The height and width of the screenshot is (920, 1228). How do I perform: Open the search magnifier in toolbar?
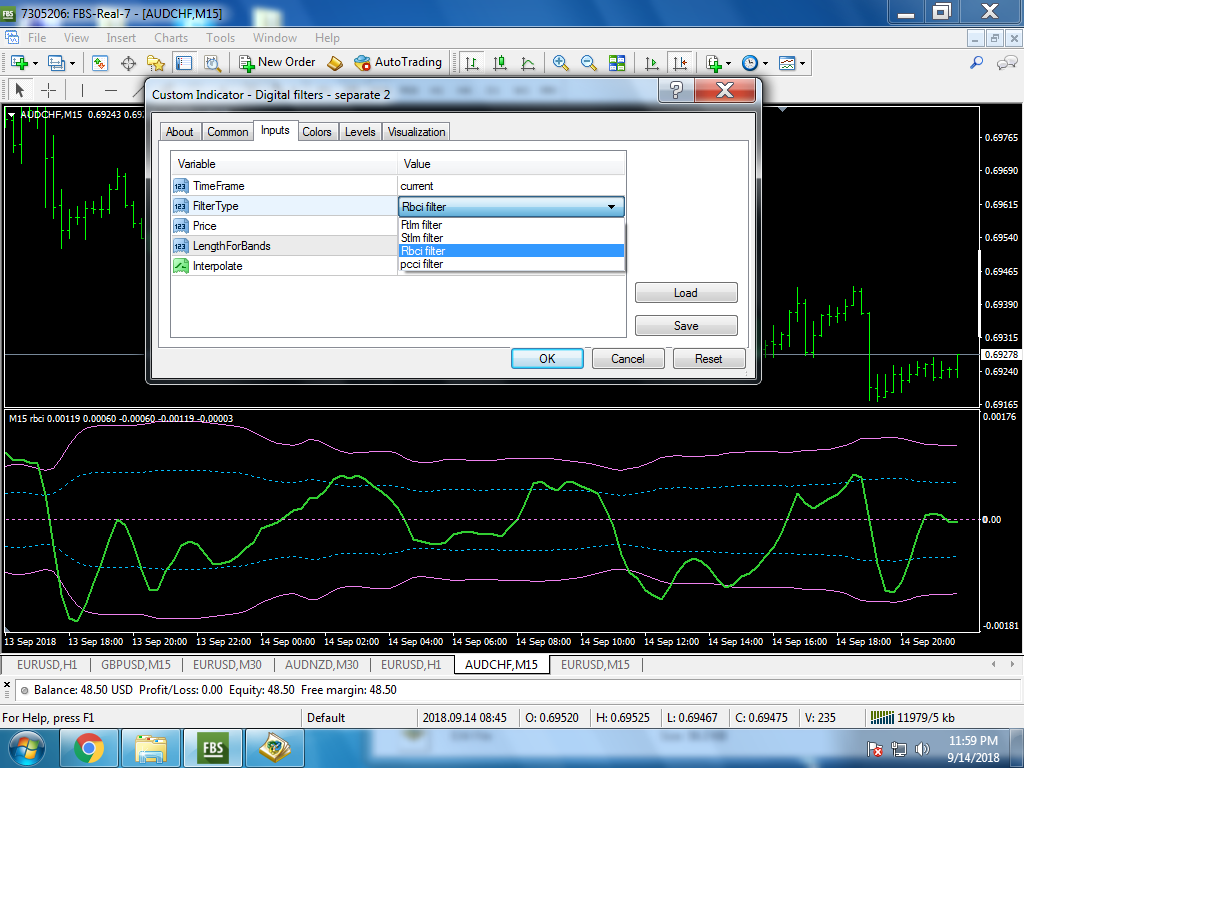click(x=977, y=62)
